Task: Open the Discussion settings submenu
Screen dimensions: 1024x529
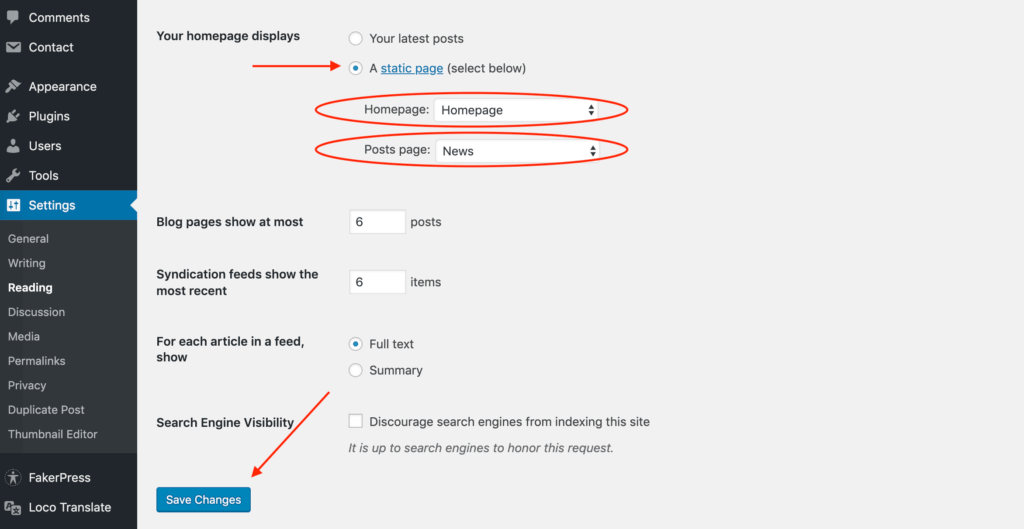Action: tap(36, 312)
